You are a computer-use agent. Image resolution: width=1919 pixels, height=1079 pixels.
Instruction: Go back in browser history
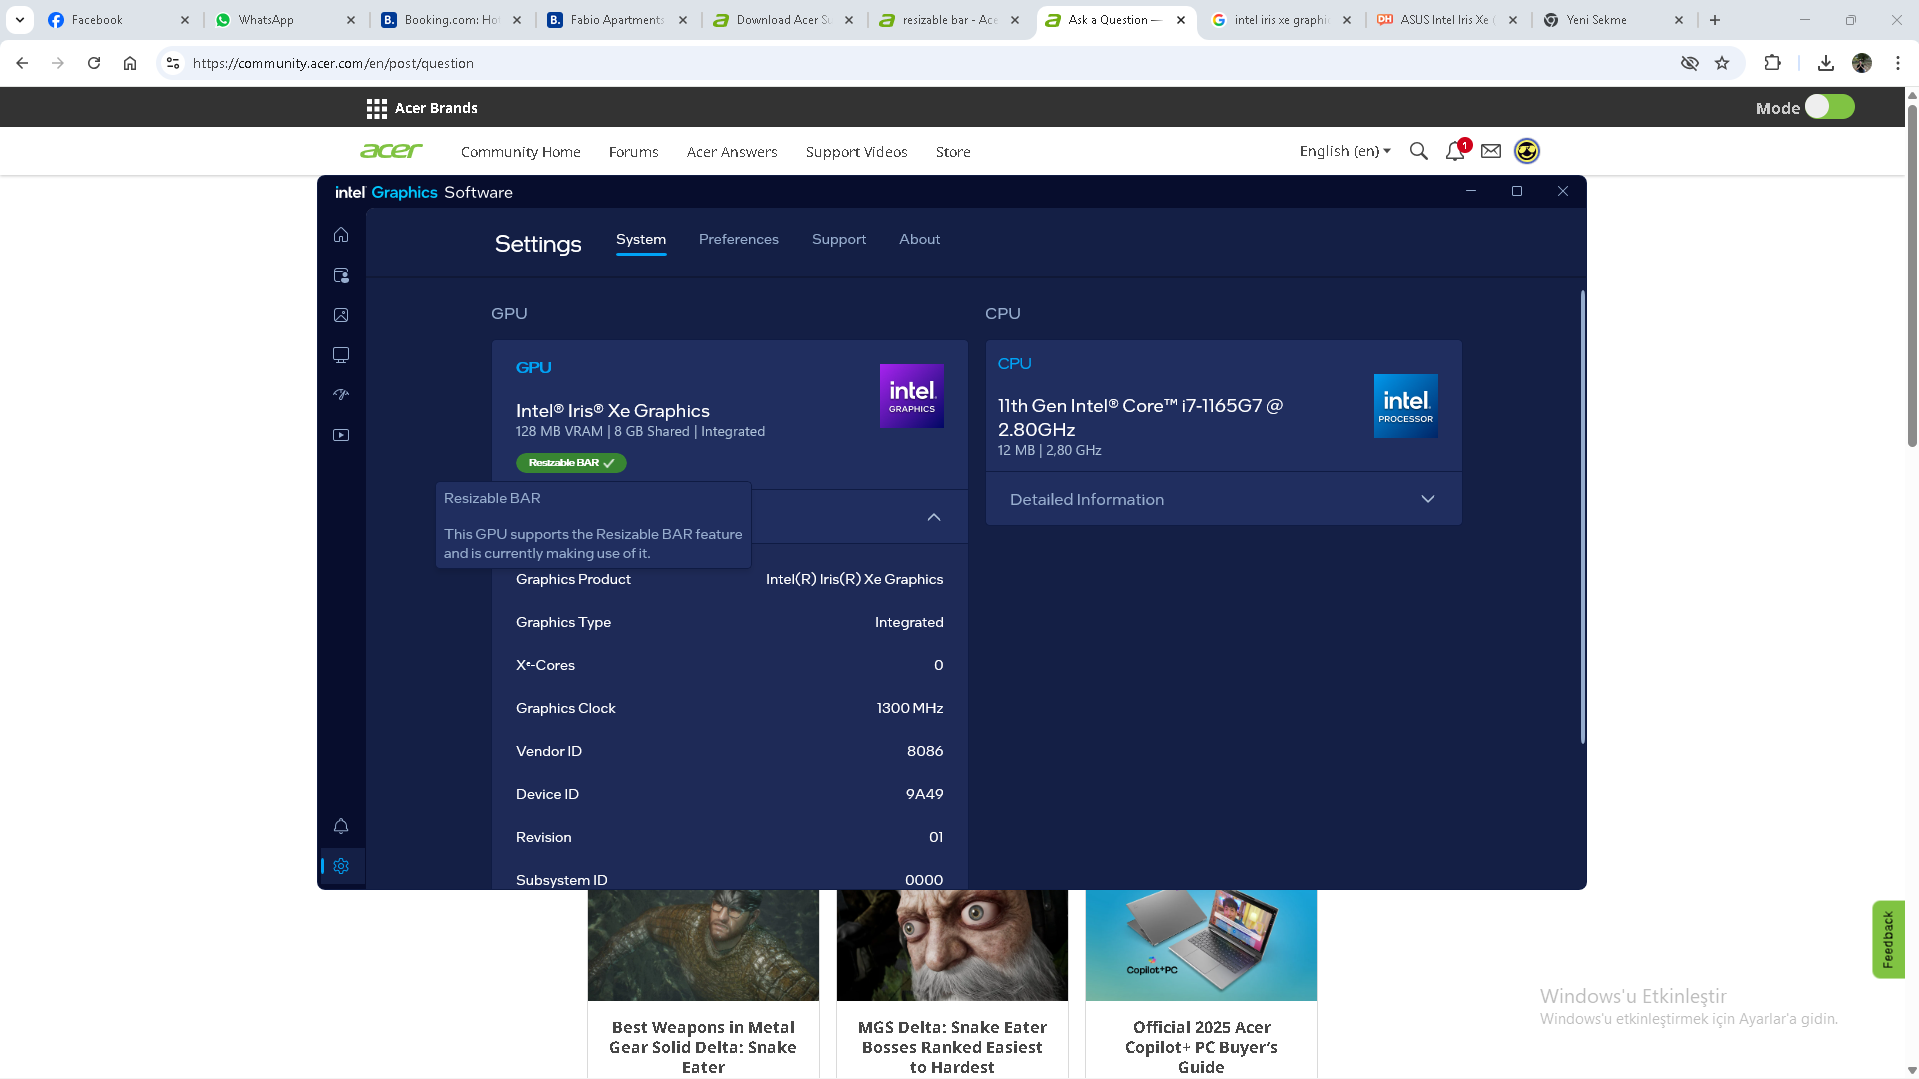(x=22, y=63)
